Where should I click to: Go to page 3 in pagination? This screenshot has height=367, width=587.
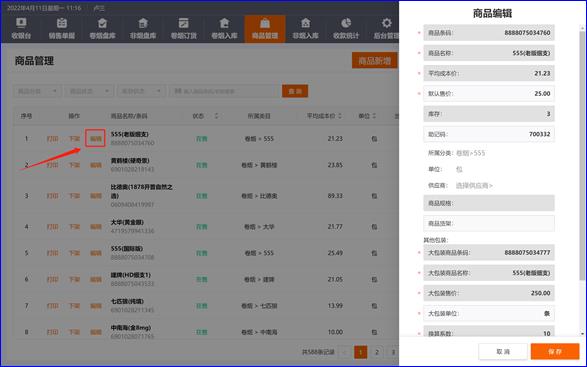[x=393, y=352]
